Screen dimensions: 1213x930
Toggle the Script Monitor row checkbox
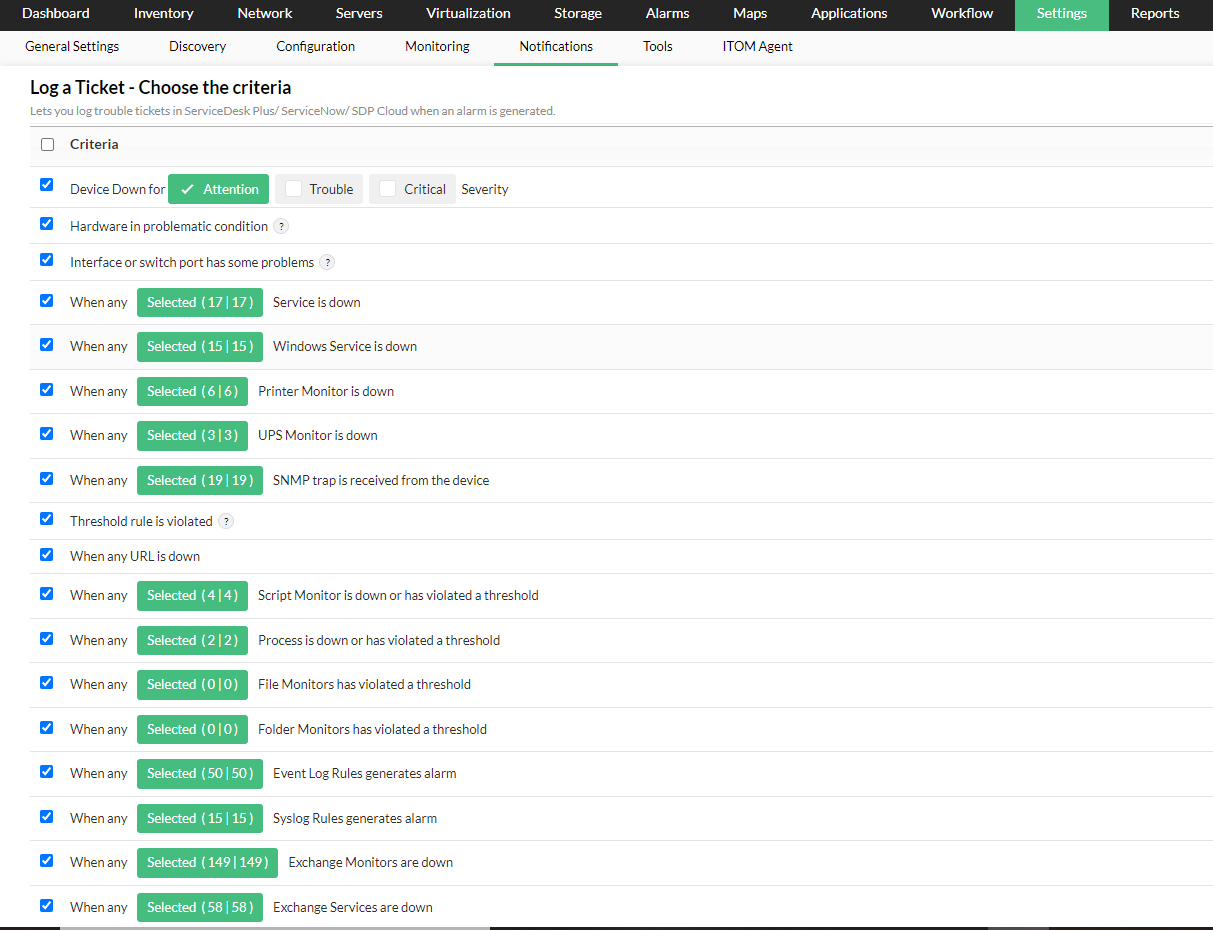46,593
